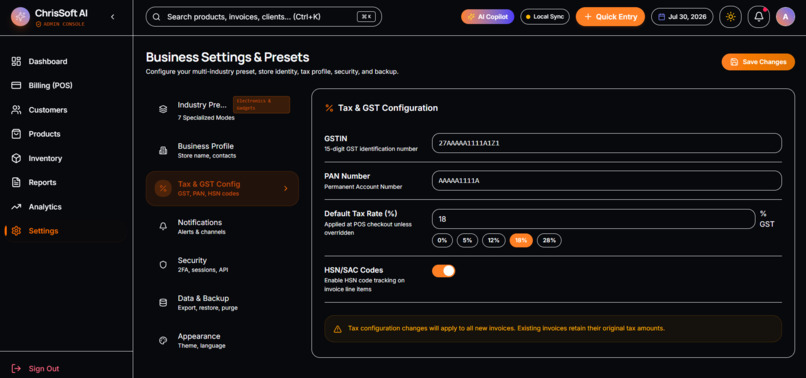This screenshot has height=378, width=806.
Task: Launch the AI Copilot
Action: (x=487, y=16)
